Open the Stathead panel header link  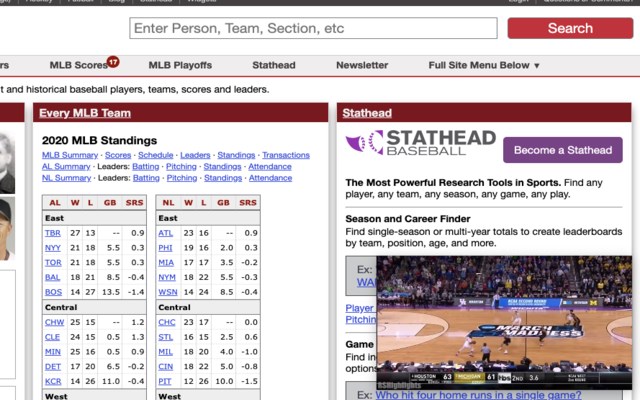367,113
